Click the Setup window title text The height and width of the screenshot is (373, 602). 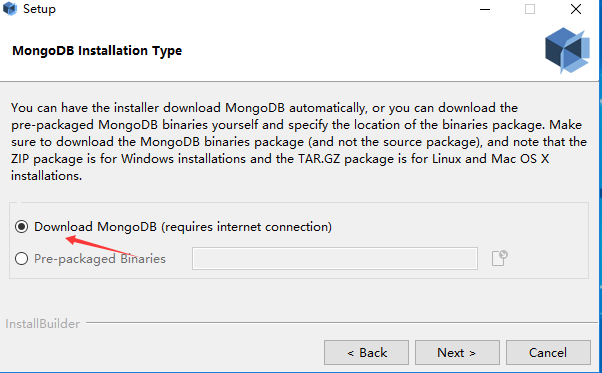click(39, 9)
